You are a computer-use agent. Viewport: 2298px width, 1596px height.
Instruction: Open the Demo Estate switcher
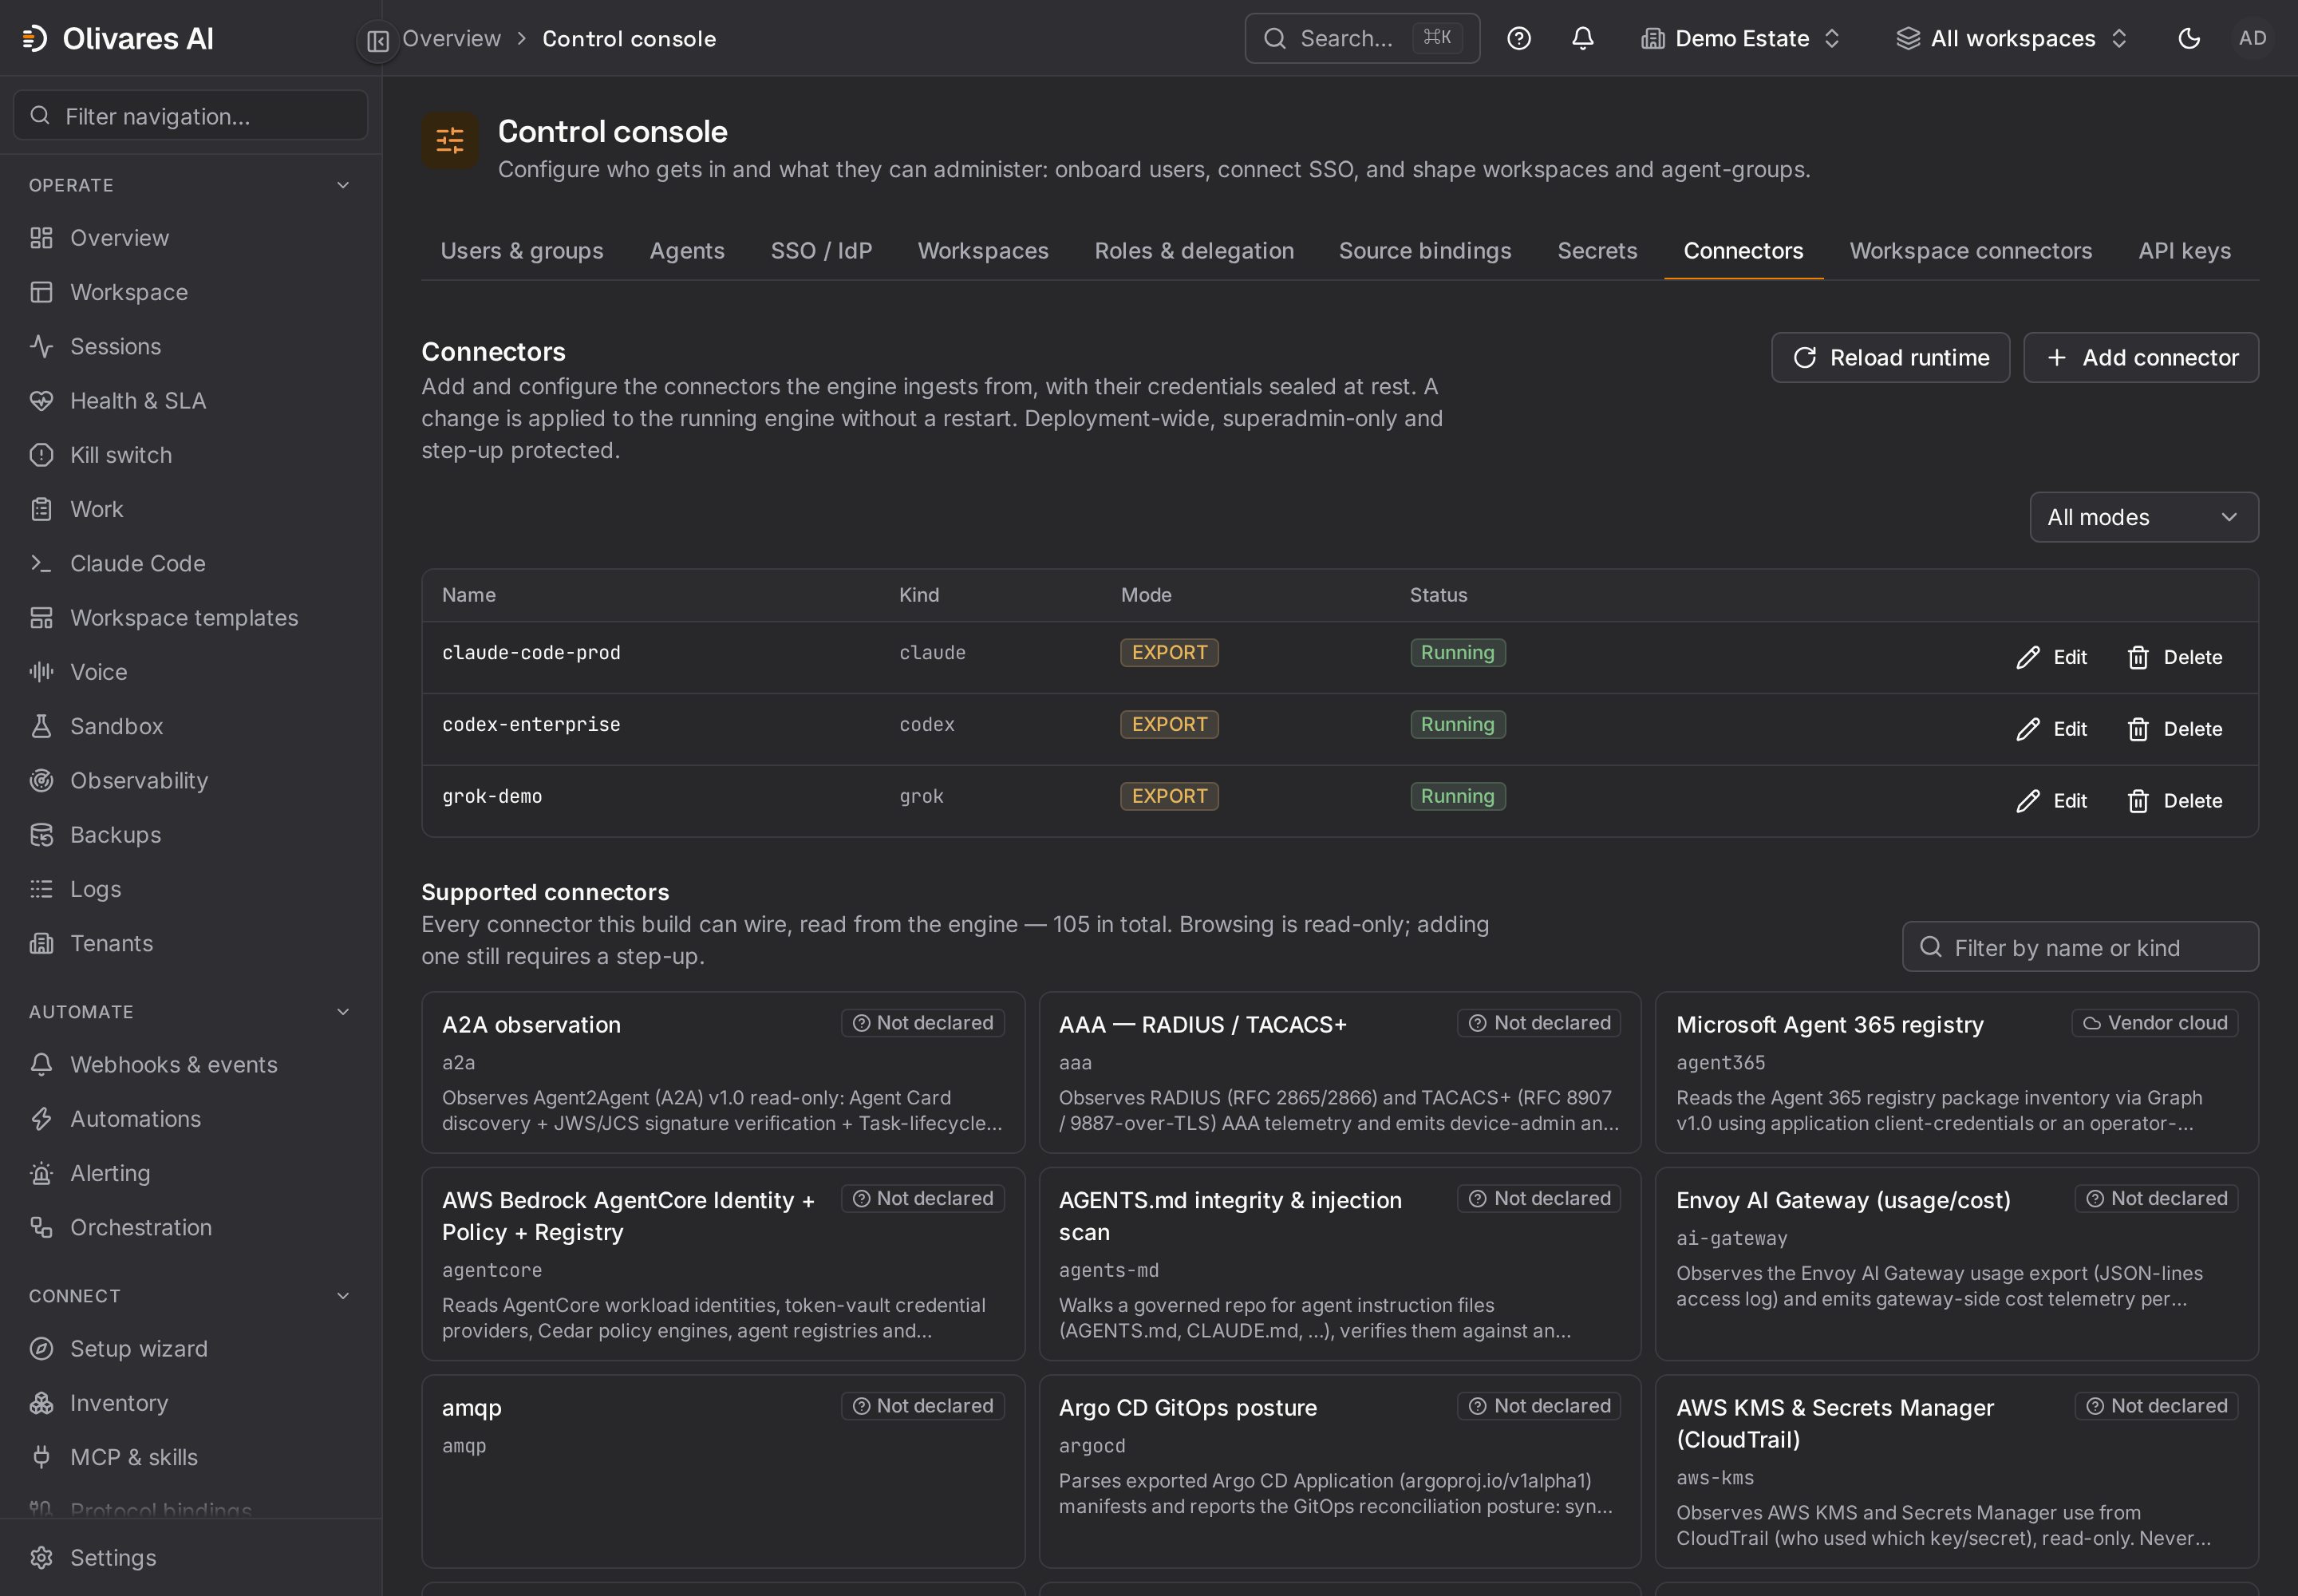[x=1740, y=38]
